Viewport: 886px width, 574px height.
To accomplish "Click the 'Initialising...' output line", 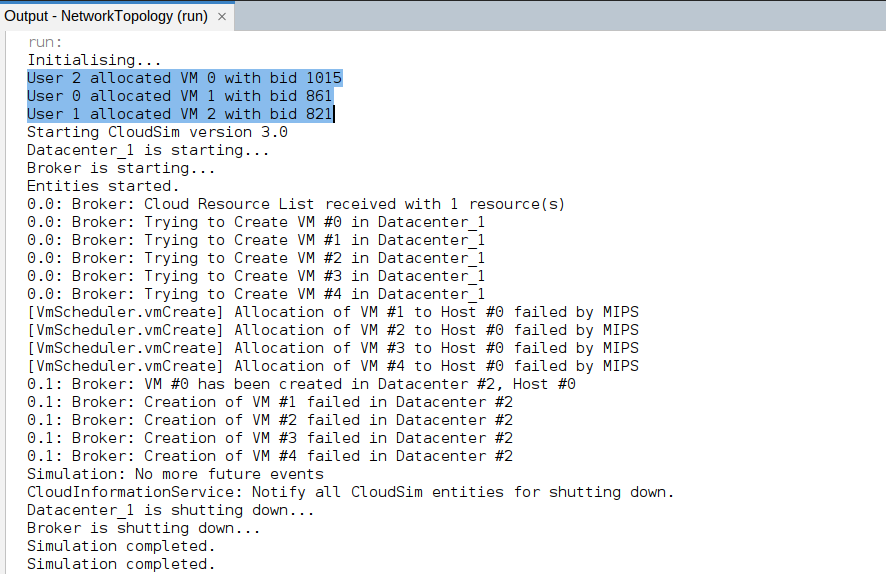I will point(94,60).
